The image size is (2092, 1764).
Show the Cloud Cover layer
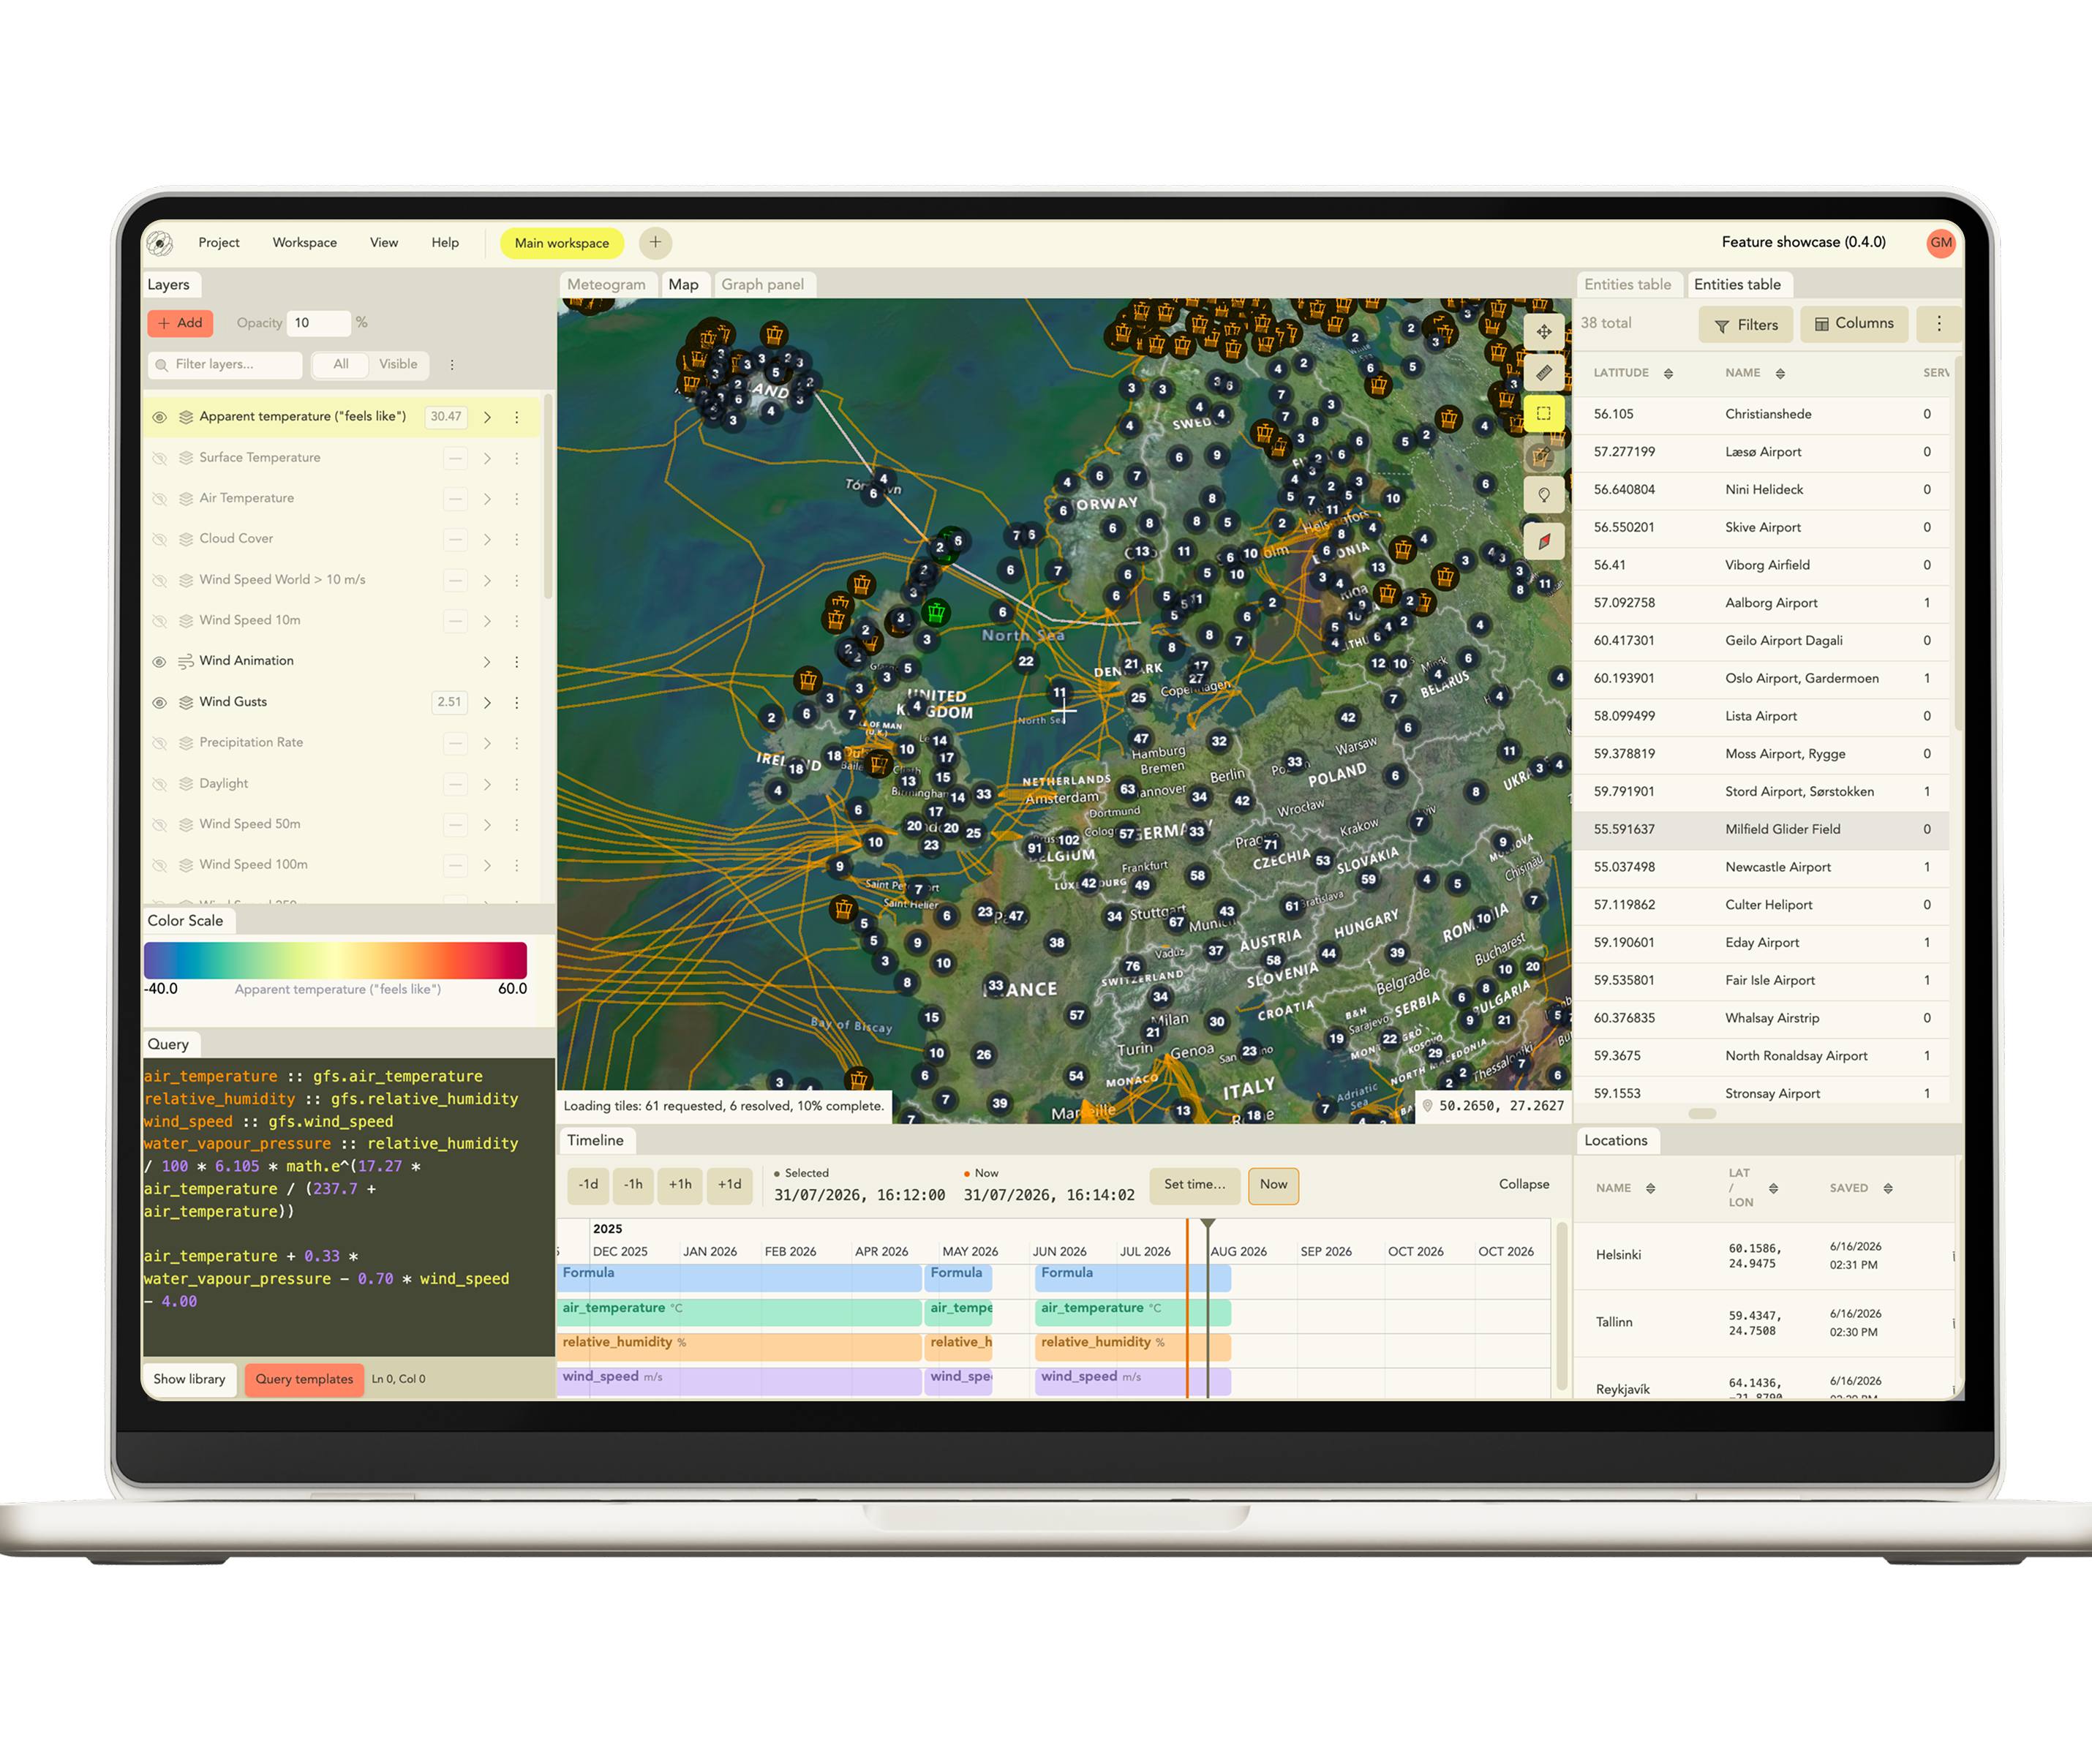(159, 539)
